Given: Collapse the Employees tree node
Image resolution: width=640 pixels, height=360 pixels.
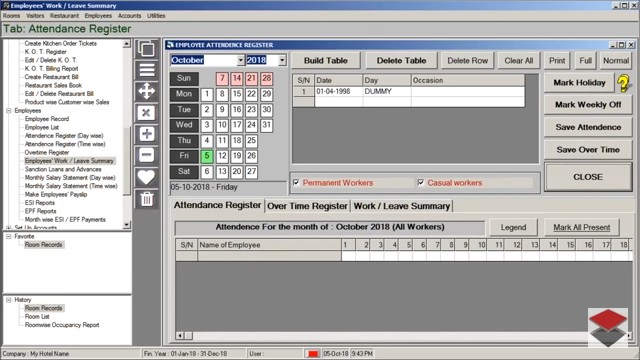Looking at the screenshot, I should pos(9,111).
